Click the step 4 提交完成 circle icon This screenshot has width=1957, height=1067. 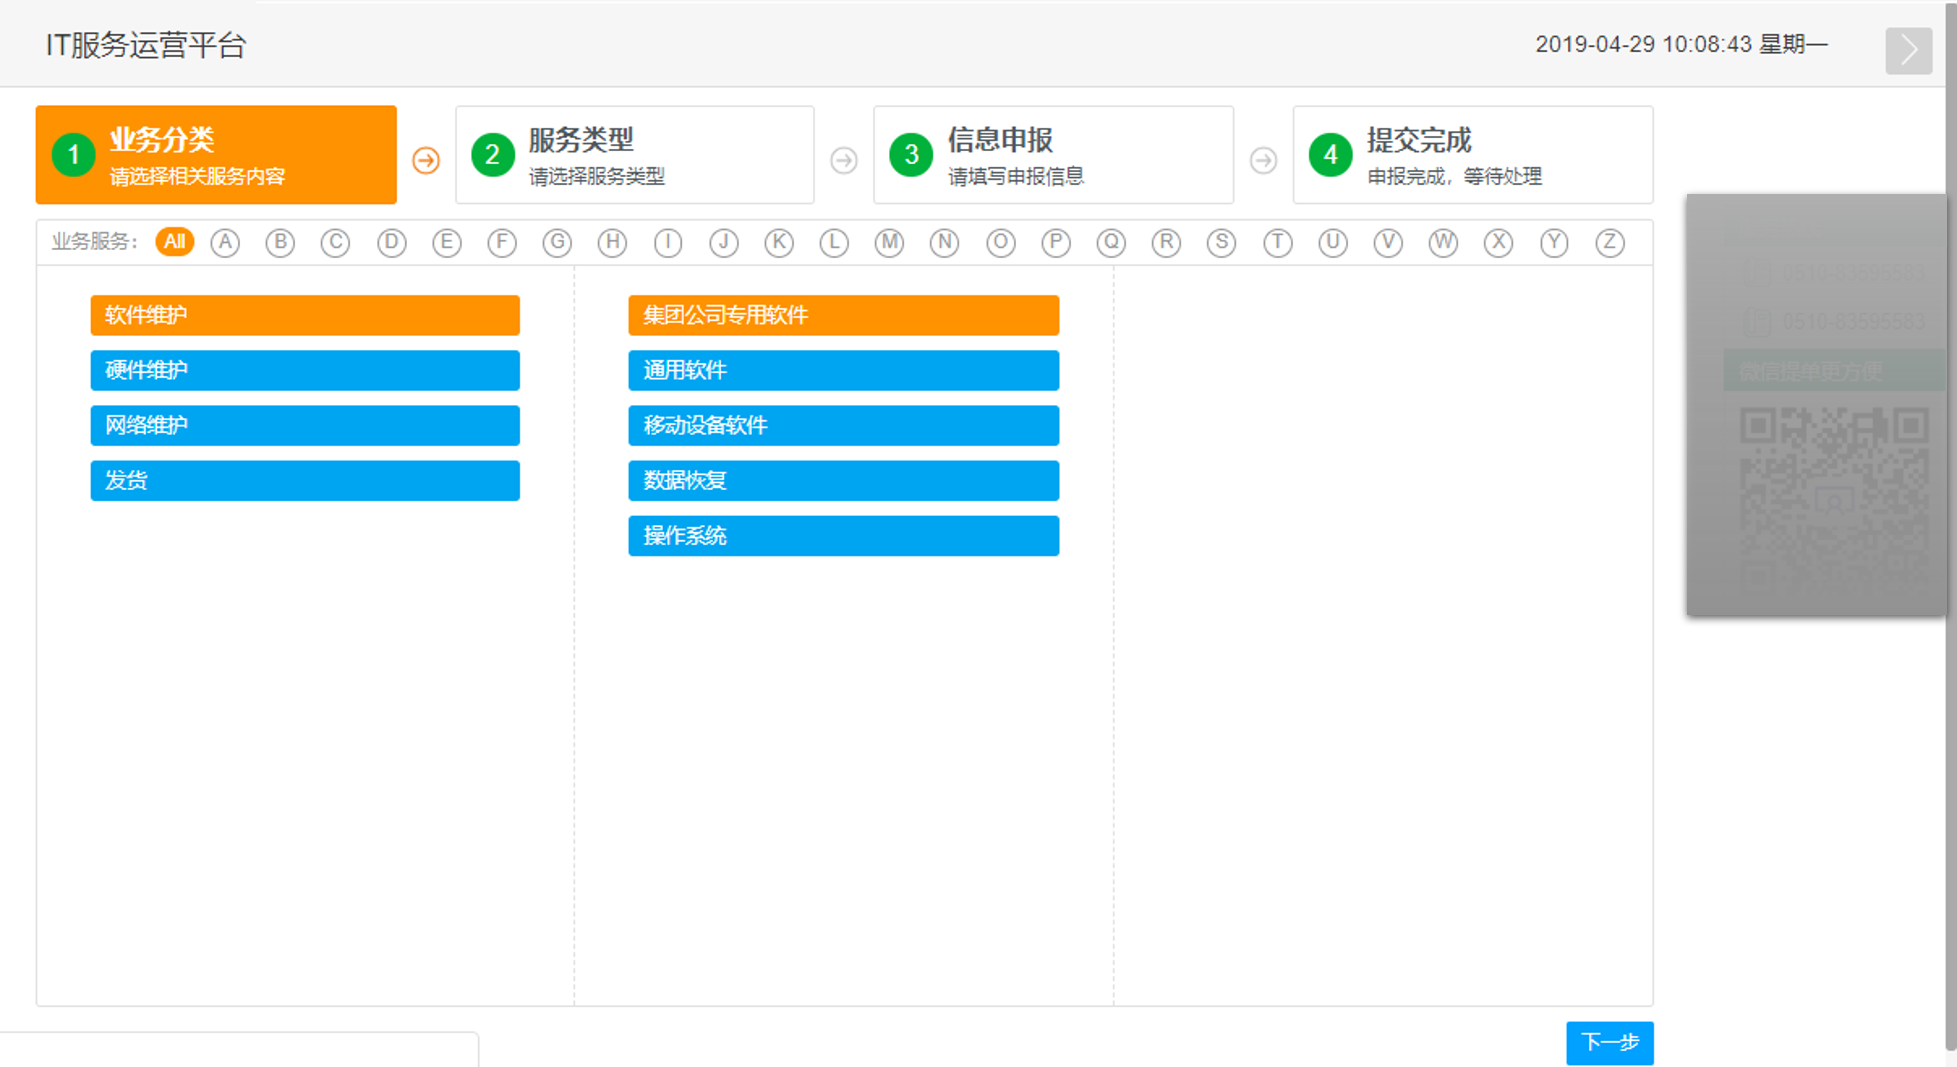(1330, 155)
